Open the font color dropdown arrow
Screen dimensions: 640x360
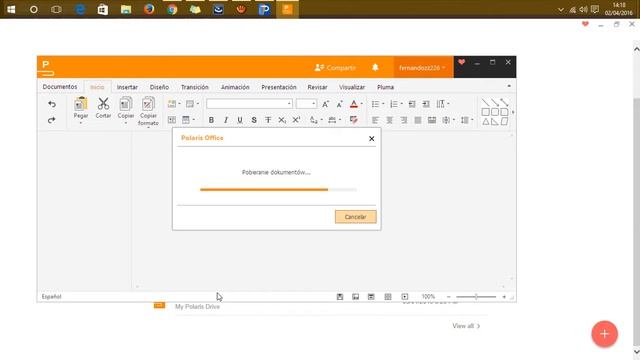click(x=362, y=104)
